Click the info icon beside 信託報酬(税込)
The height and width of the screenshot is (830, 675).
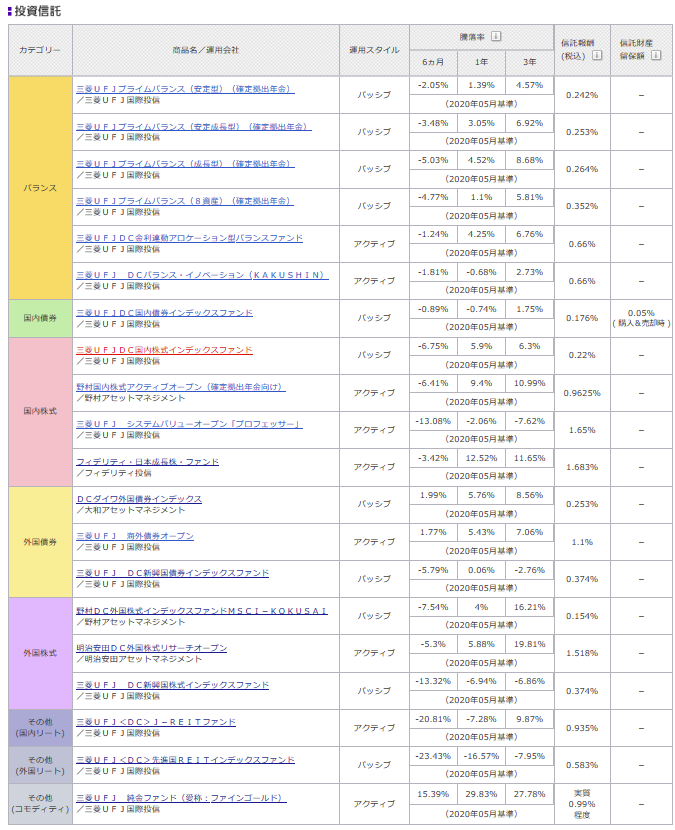[597, 55]
